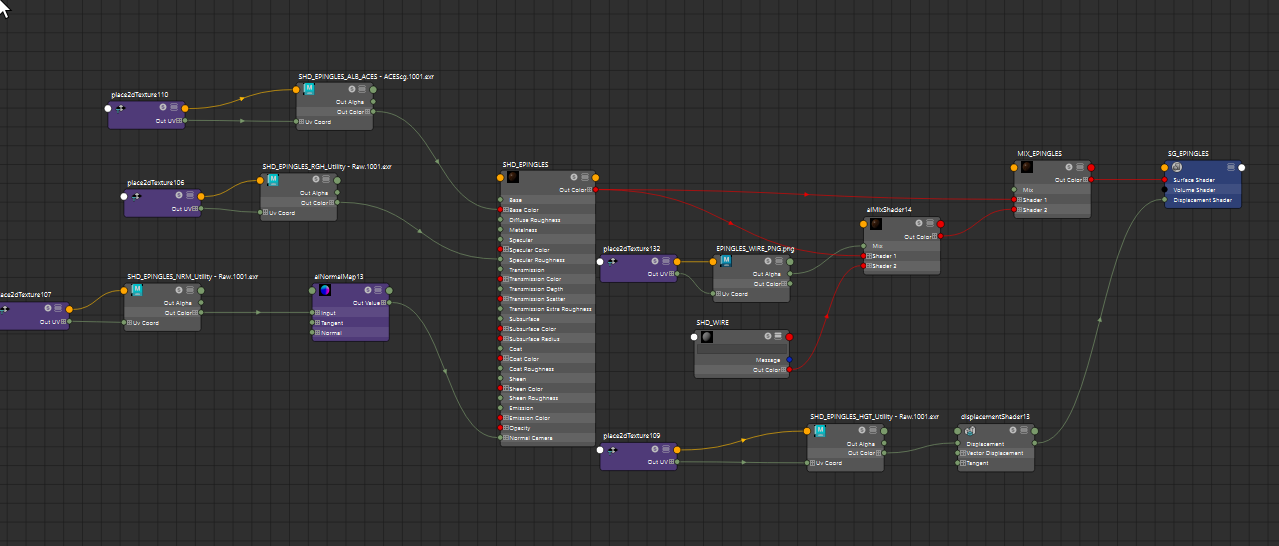
Task: Click Out Alpha row on EPINGLES_WIRE_PNG.png node
Action: (x=751, y=274)
